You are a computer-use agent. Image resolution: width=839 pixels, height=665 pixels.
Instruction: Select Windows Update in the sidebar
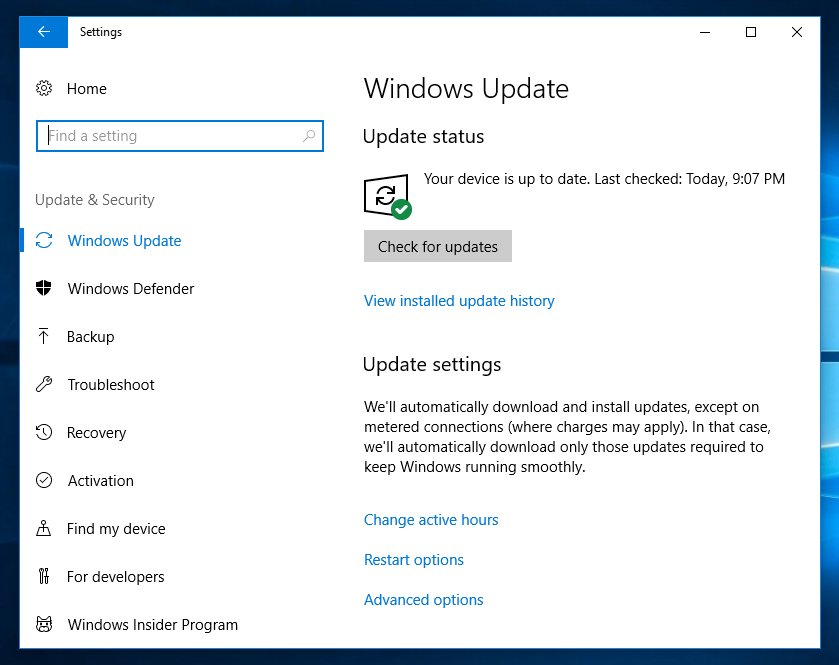click(124, 241)
